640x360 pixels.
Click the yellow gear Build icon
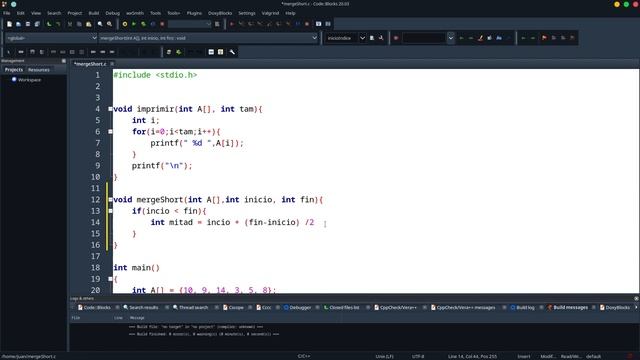coord(124,24)
